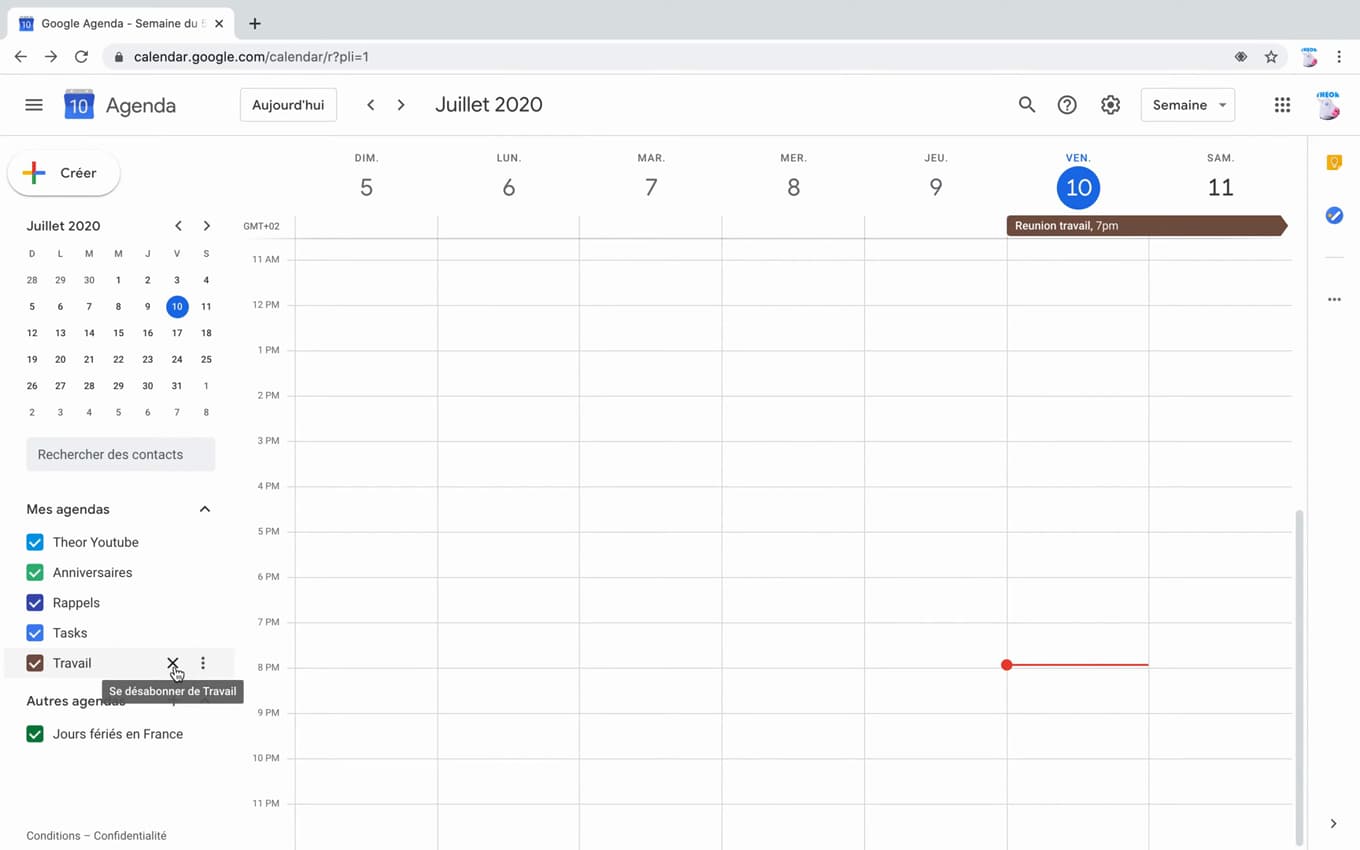This screenshot has width=1360, height=850.
Task: Collapse the Mes agendas section
Action: 205,509
